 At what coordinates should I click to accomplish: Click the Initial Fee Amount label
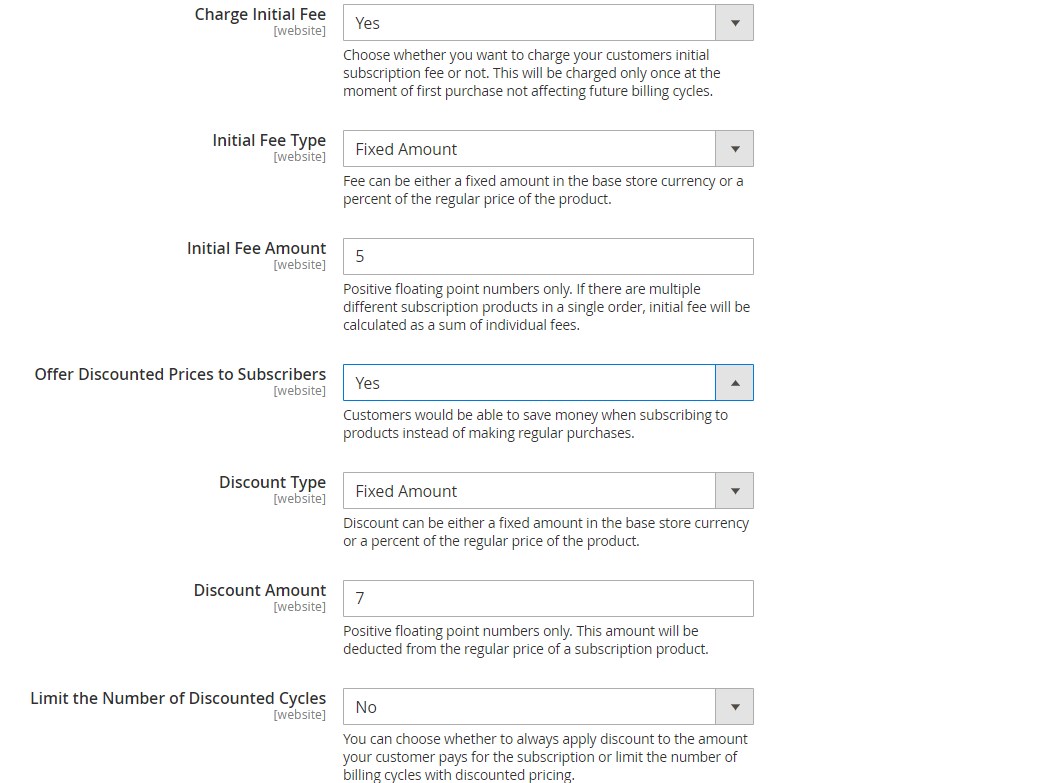point(256,248)
